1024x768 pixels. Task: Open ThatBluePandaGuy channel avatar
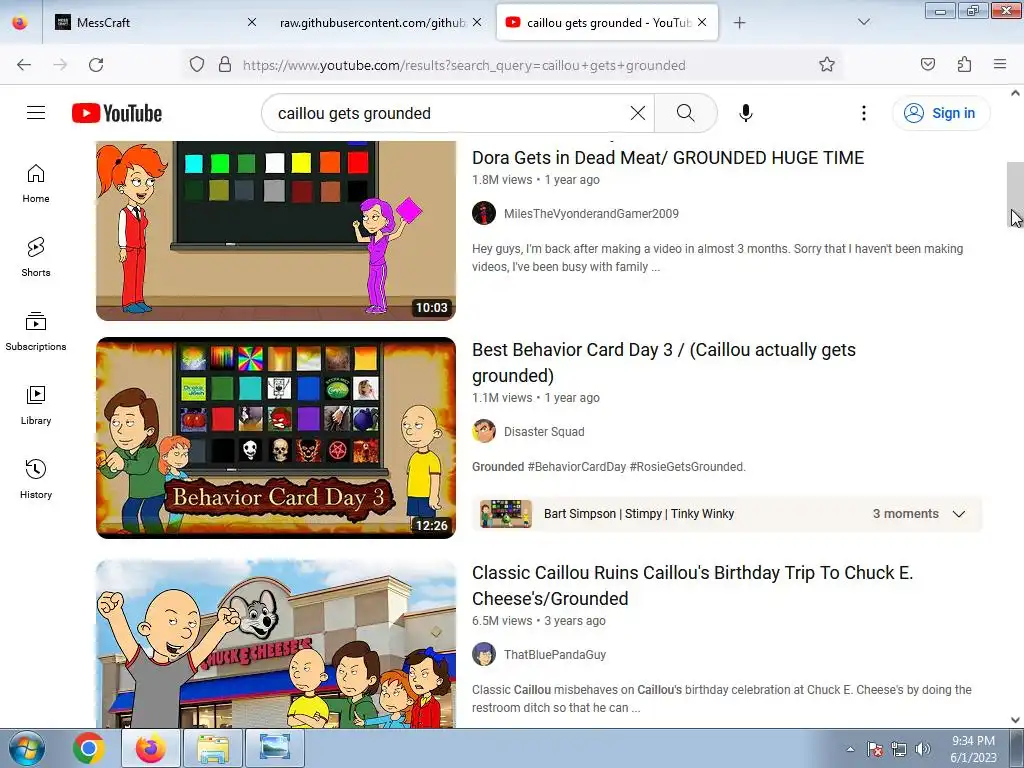pyautogui.click(x=484, y=654)
